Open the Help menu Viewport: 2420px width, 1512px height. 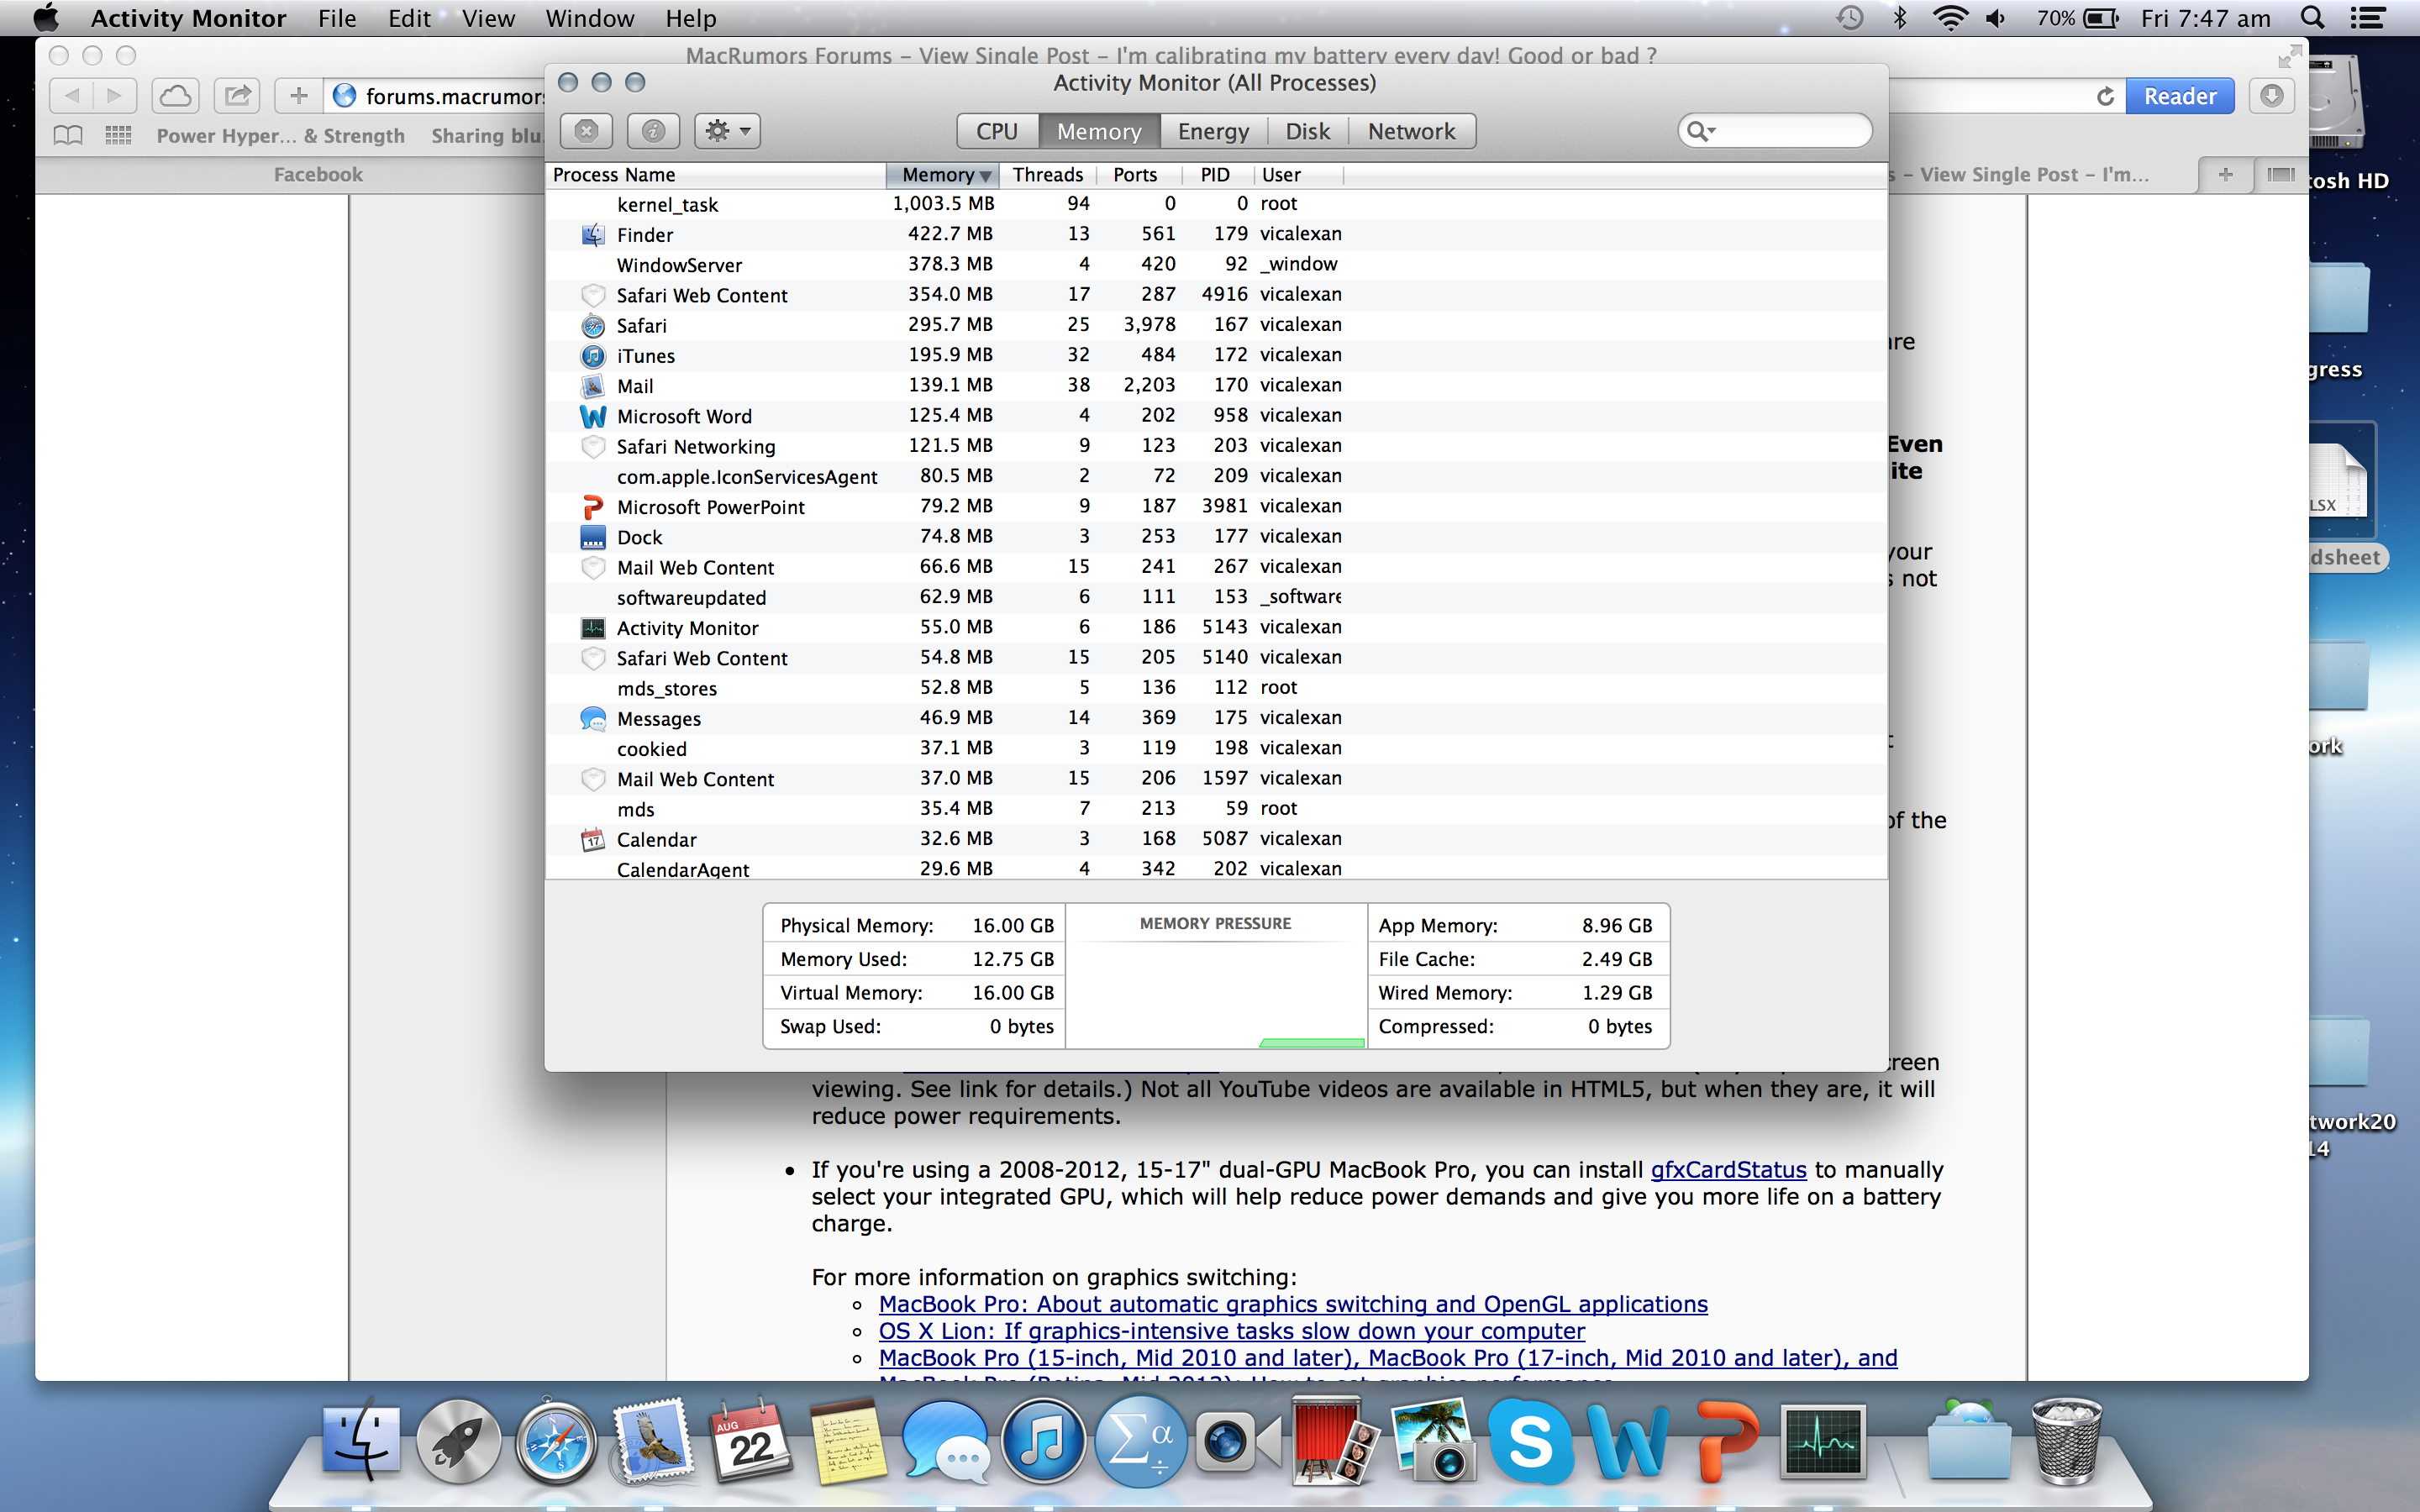(691, 18)
